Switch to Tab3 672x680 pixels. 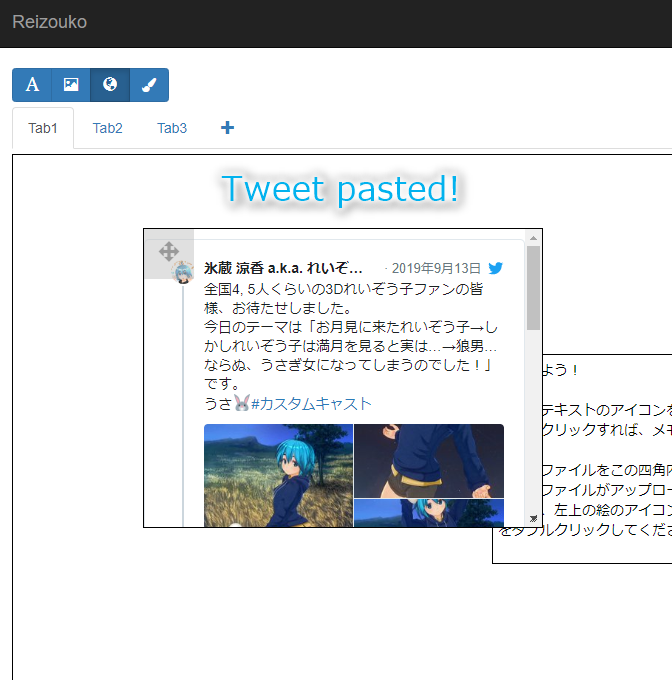click(x=172, y=128)
